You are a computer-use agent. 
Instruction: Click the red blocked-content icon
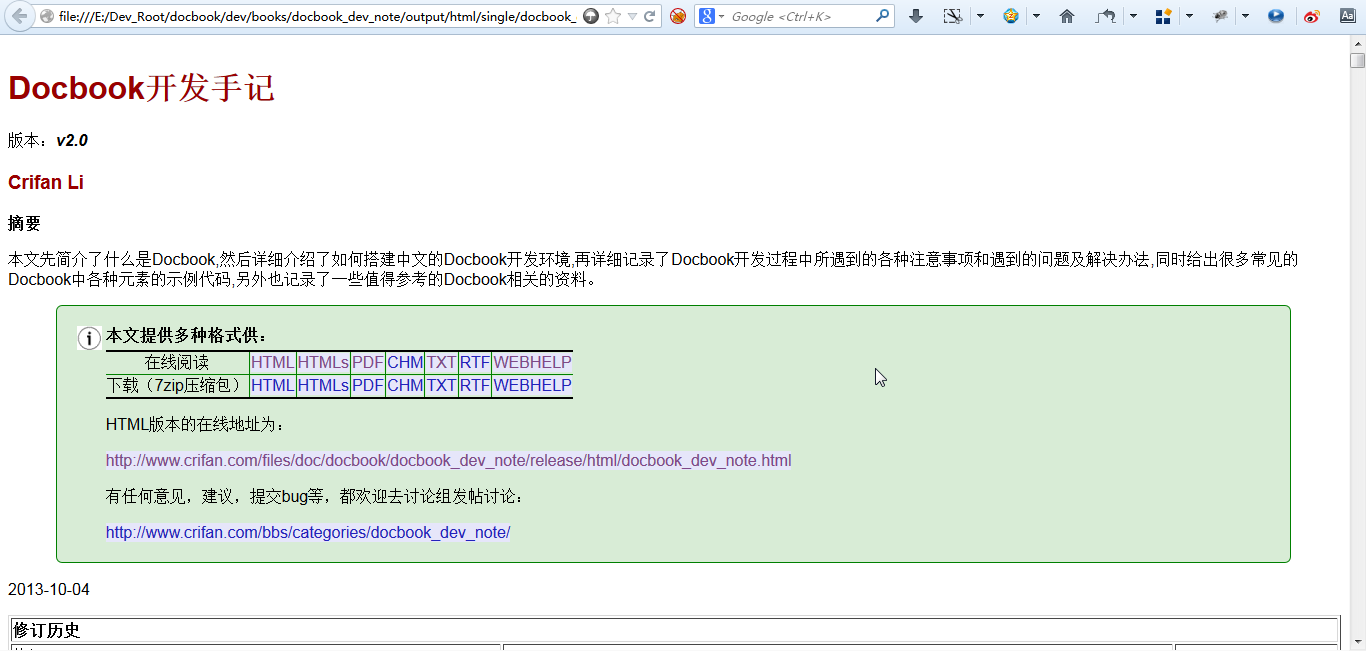[678, 16]
